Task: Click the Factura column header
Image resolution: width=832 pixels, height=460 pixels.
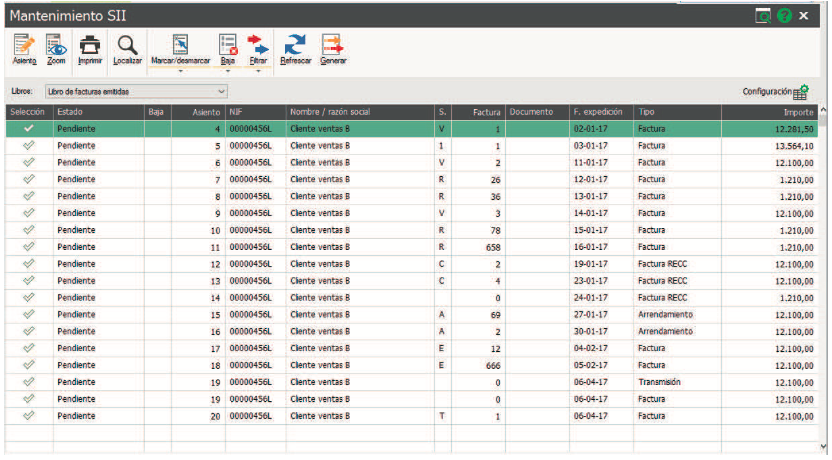Action: pos(478,112)
